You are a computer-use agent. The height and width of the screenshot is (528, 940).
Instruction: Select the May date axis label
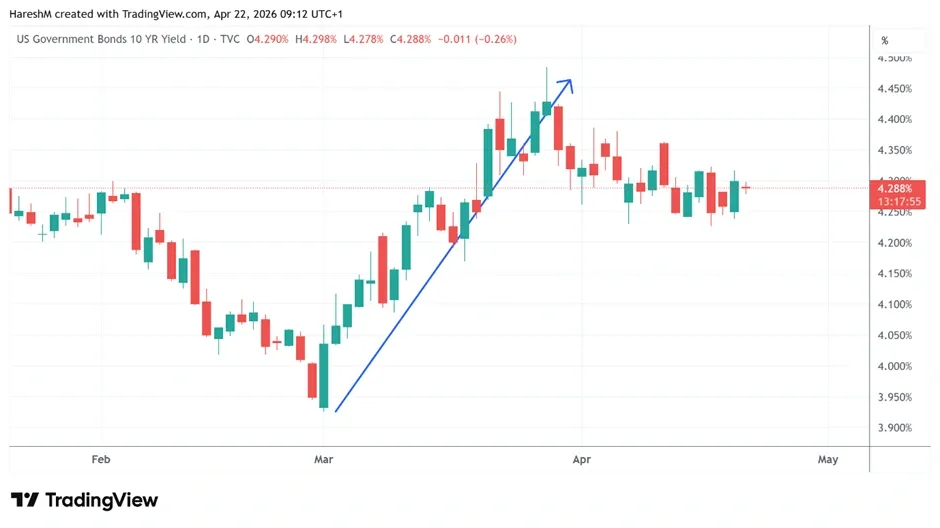click(828, 460)
